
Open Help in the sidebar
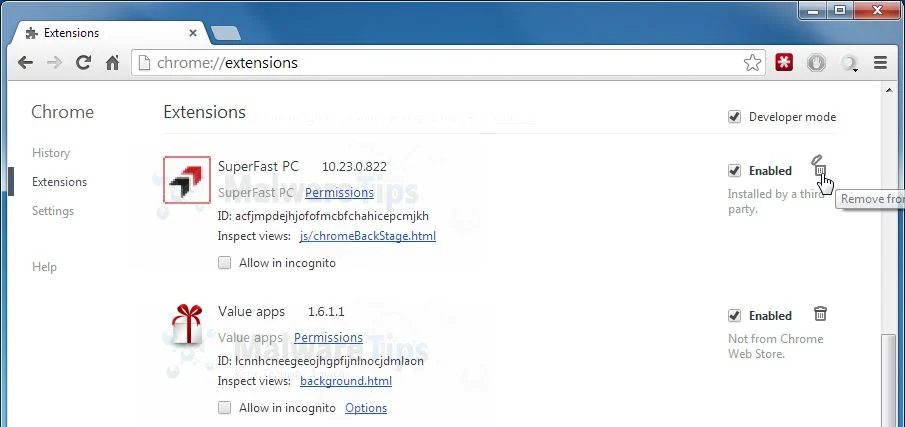point(44,267)
